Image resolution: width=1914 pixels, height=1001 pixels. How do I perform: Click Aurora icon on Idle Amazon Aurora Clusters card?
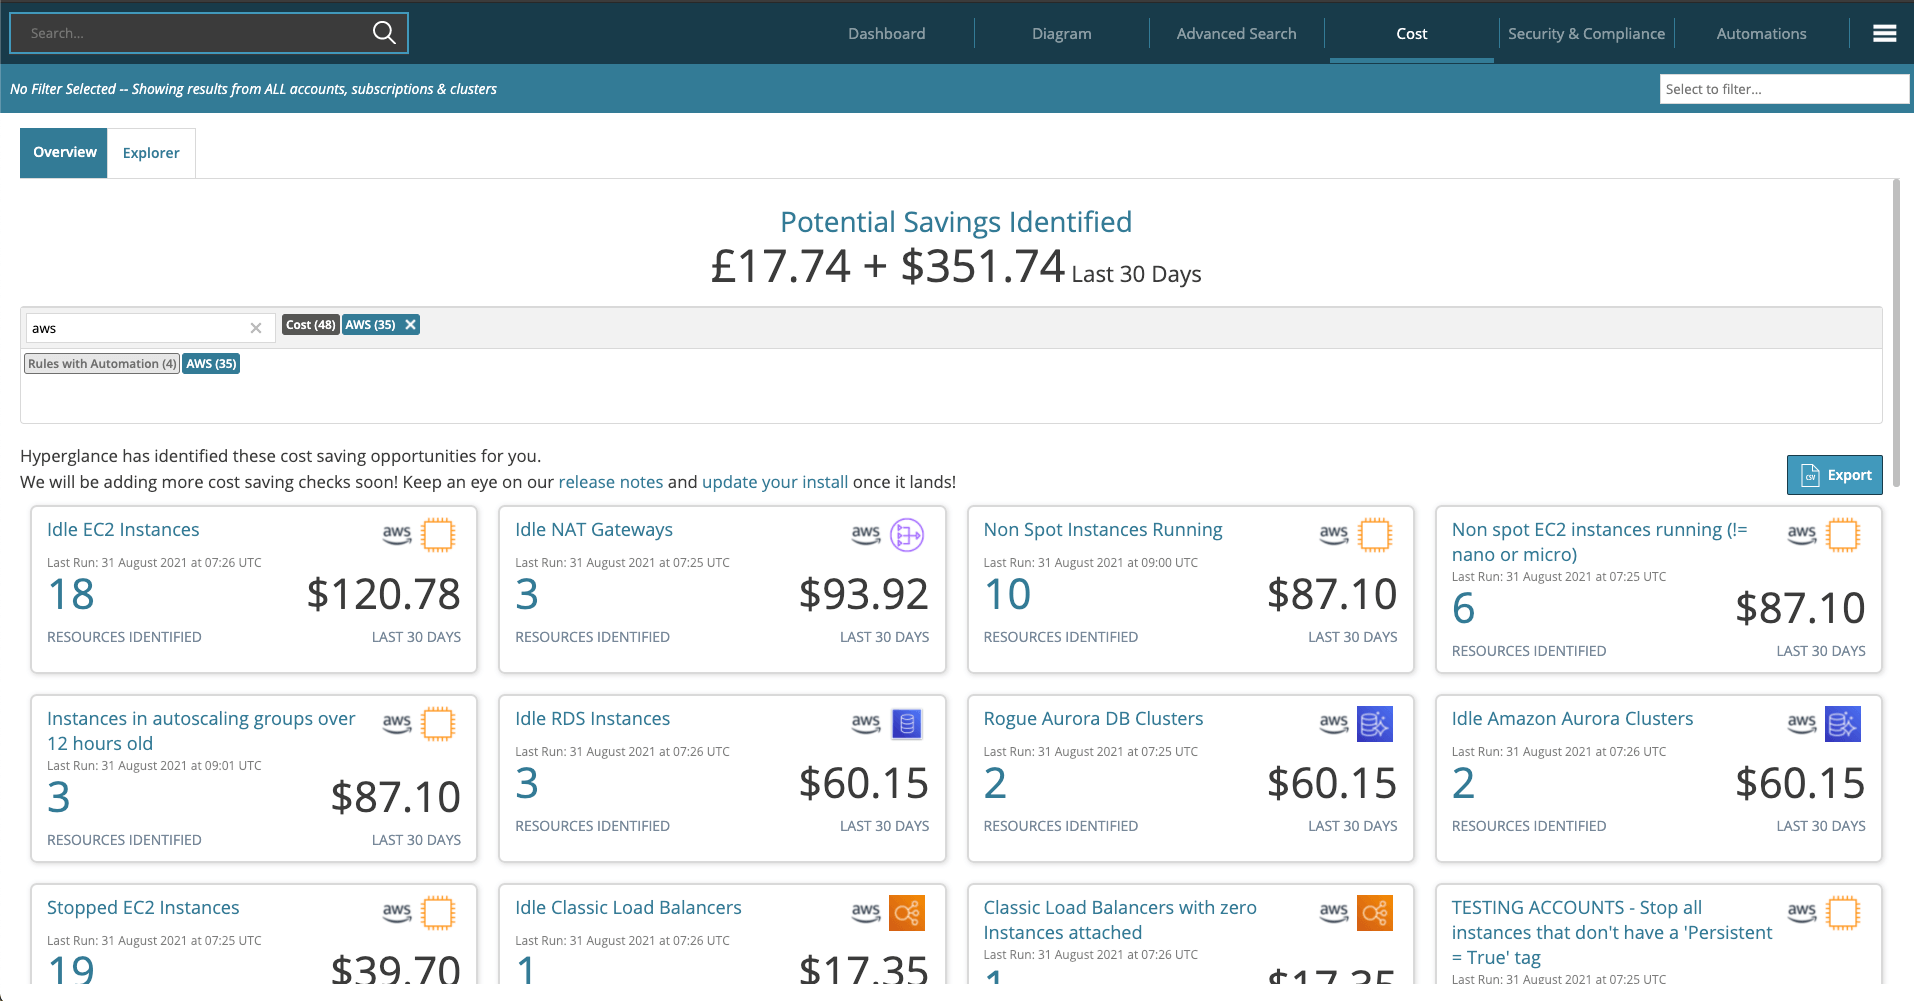pos(1843,724)
